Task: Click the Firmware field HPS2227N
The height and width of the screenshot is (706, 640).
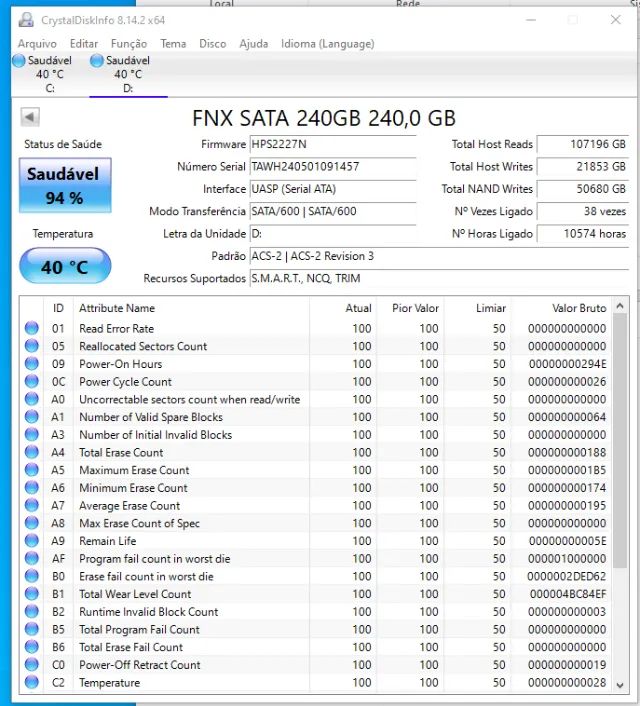Action: point(333,144)
